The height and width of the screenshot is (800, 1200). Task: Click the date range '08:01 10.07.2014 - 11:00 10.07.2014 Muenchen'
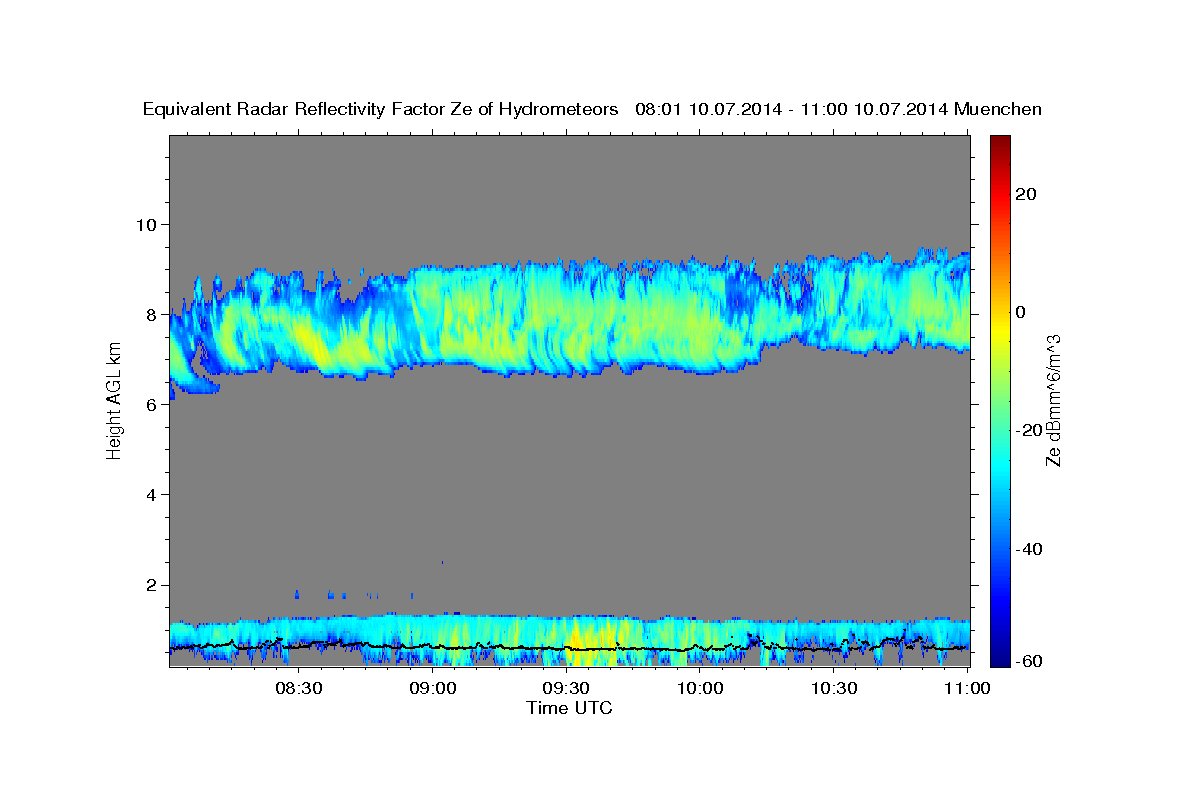pyautogui.click(x=838, y=110)
